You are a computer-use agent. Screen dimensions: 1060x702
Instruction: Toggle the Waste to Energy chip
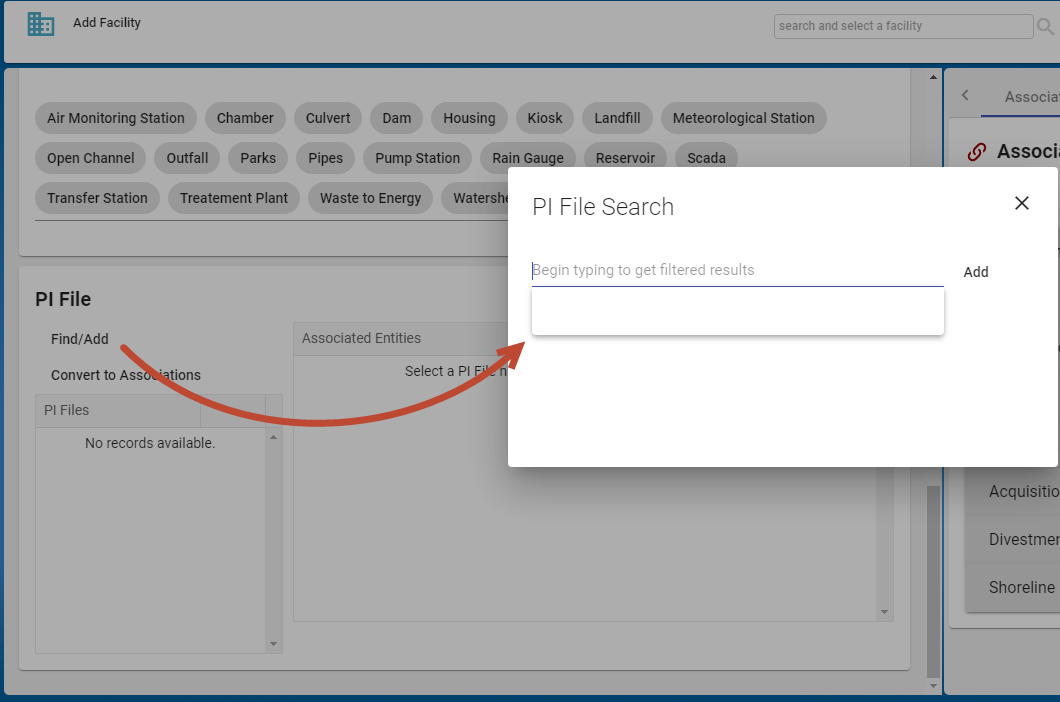coord(370,198)
